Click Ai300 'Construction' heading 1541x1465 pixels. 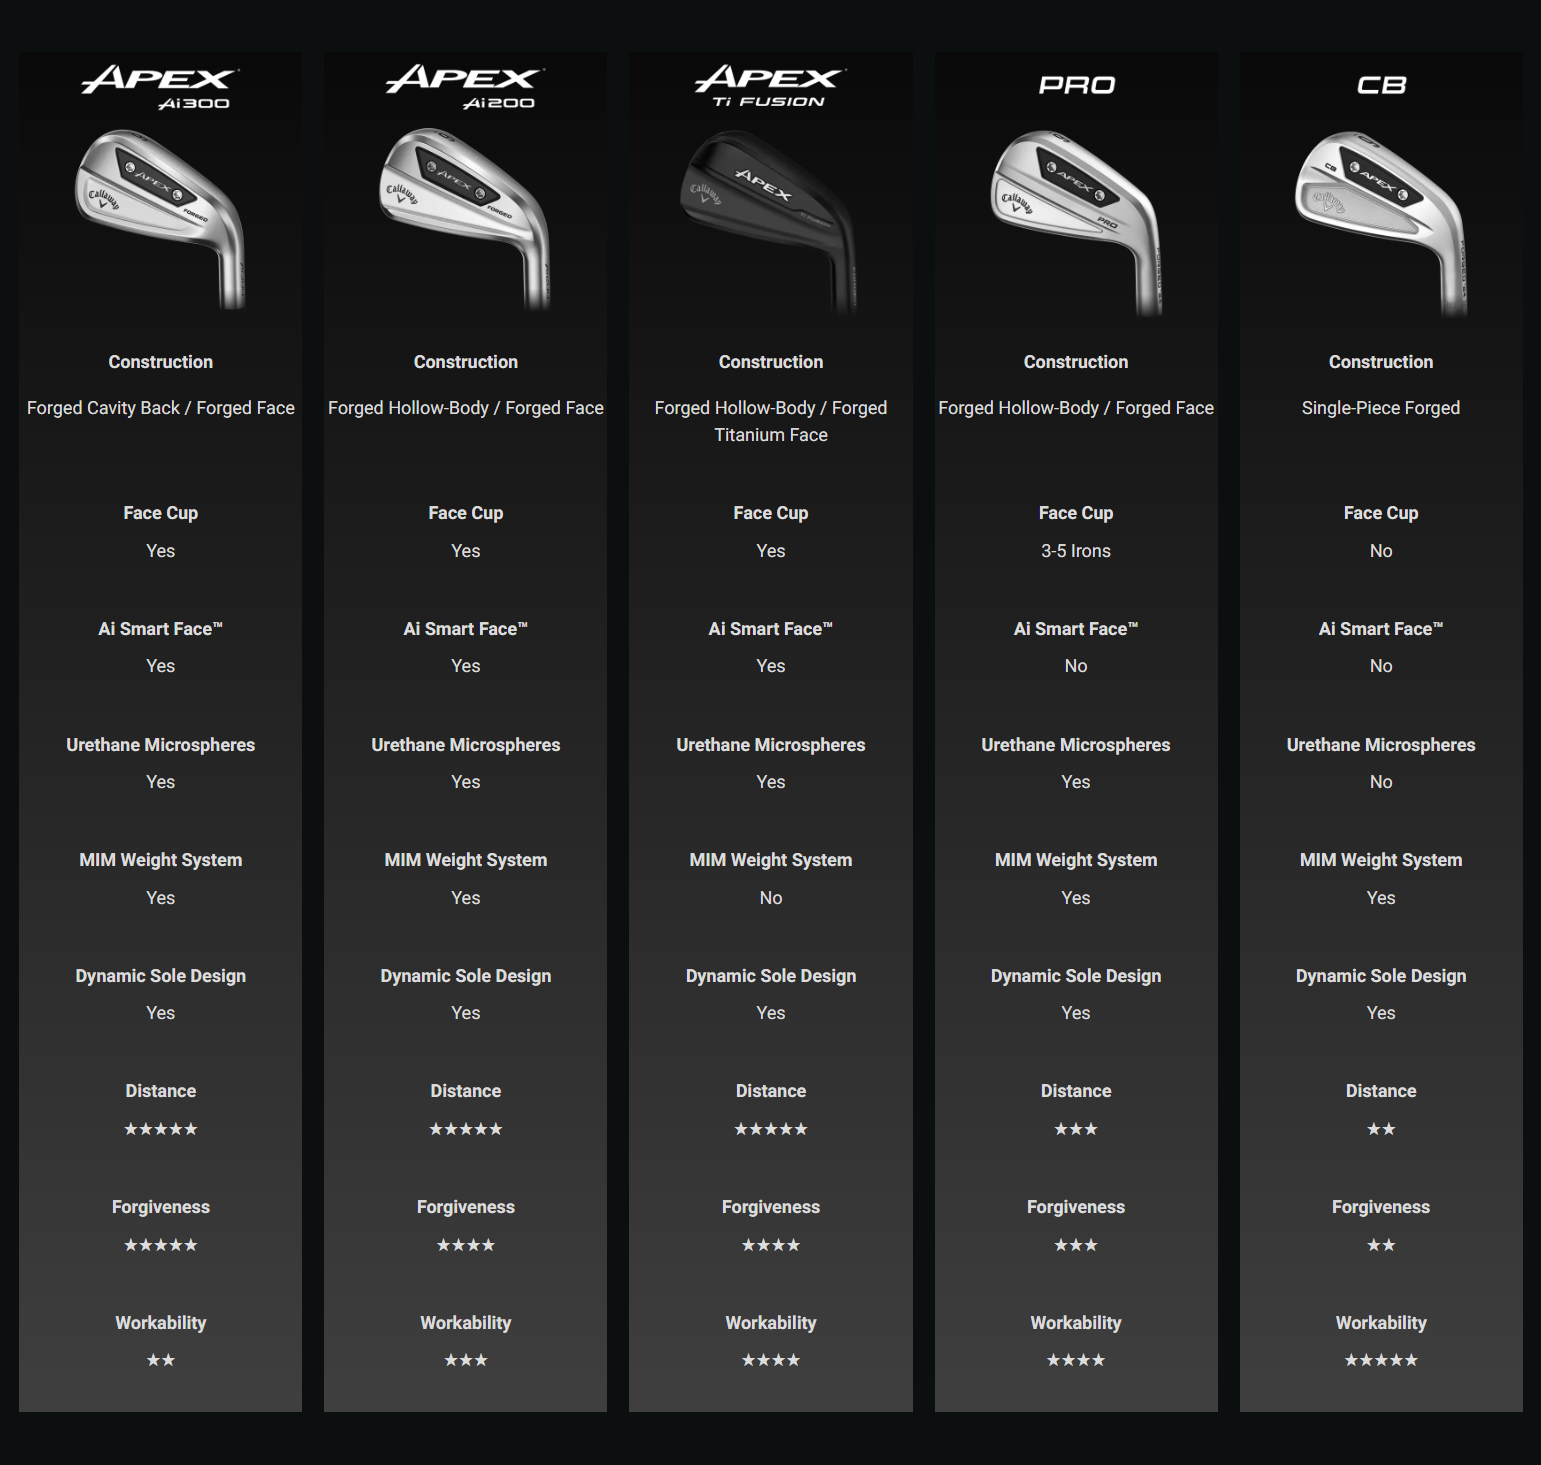pyautogui.click(x=161, y=362)
